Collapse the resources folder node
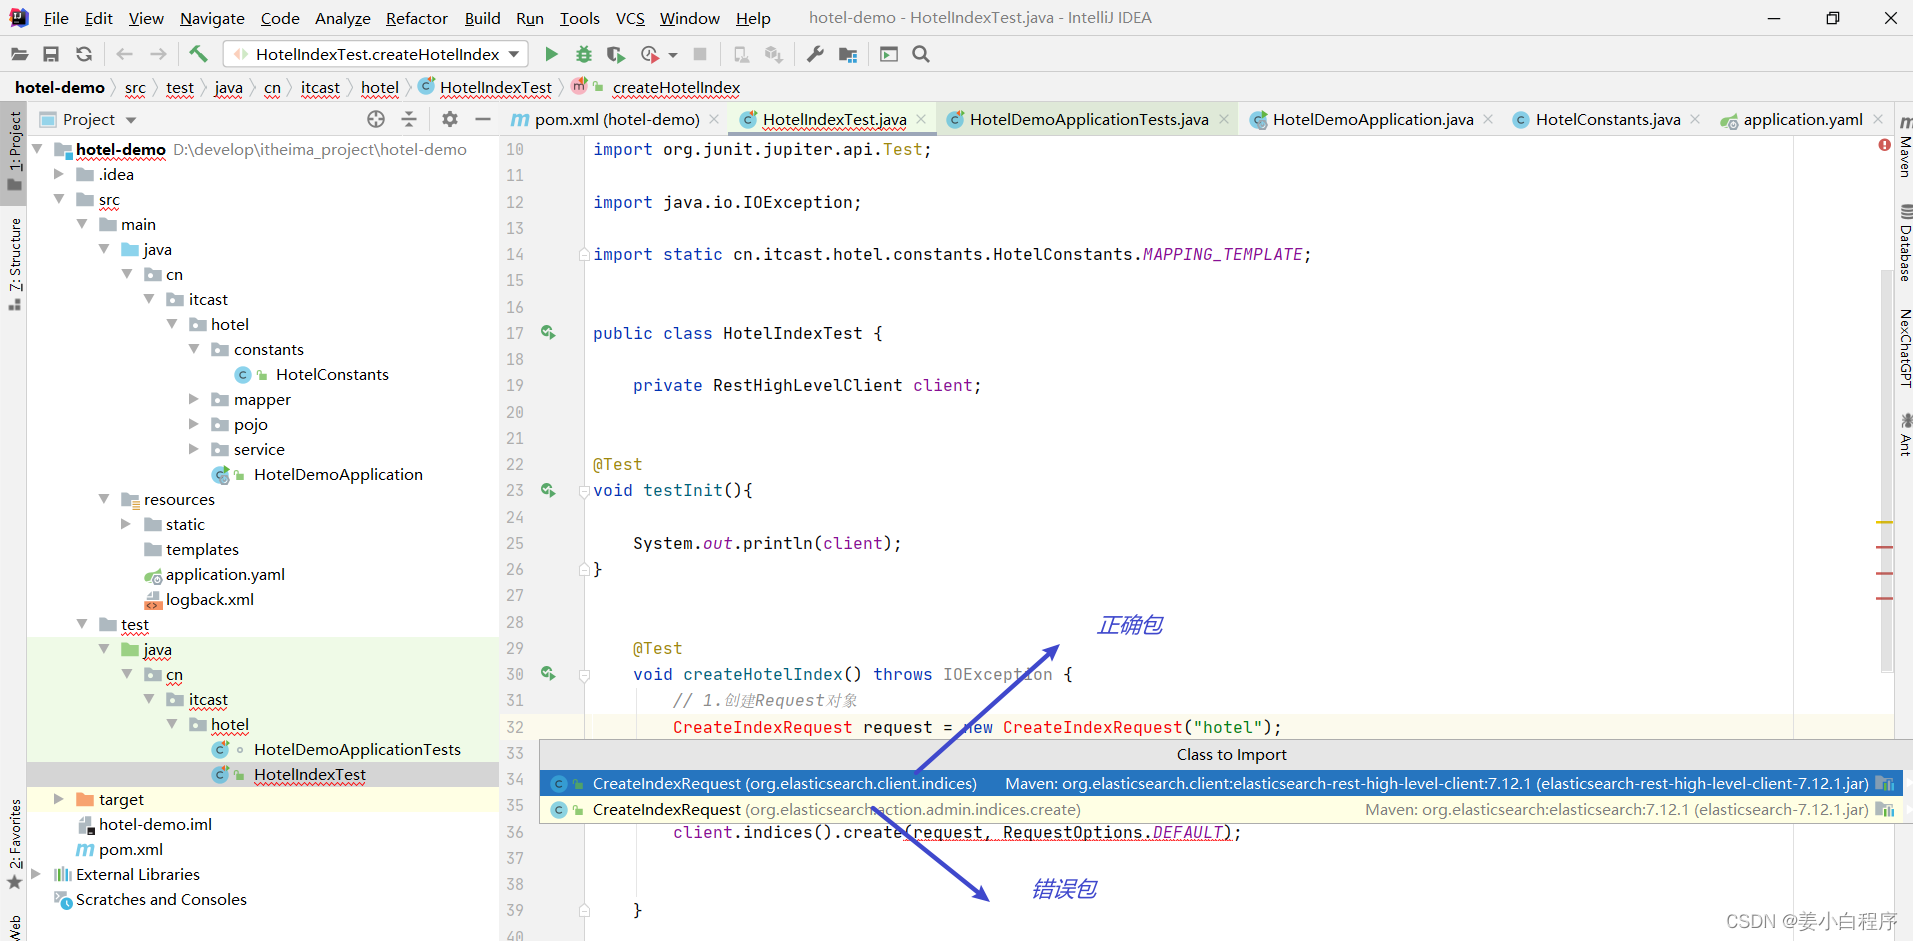 (x=104, y=499)
